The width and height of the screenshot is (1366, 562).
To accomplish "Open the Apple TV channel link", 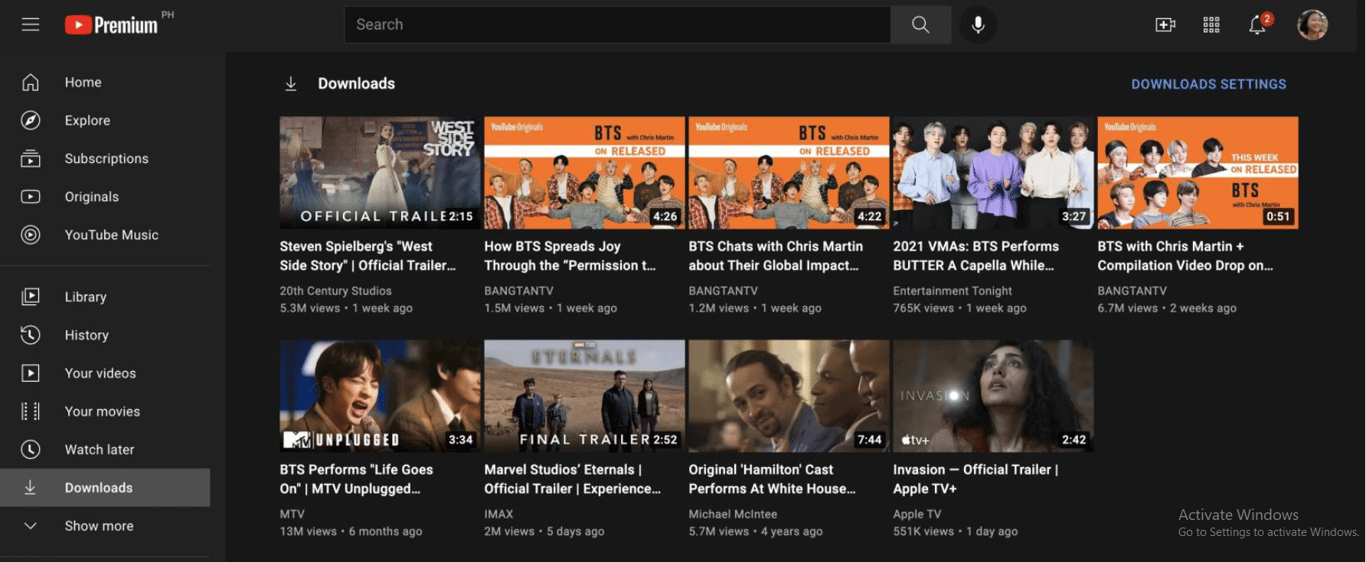I will coord(917,514).
